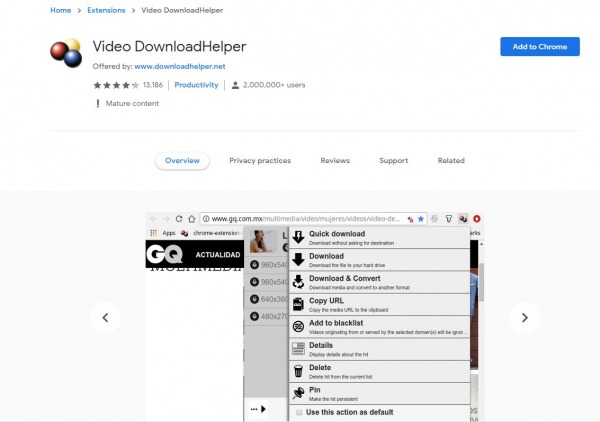Viewport: 600px width, 422px height.
Task: Click the funnel filter toolbar icon
Action: click(x=449, y=219)
